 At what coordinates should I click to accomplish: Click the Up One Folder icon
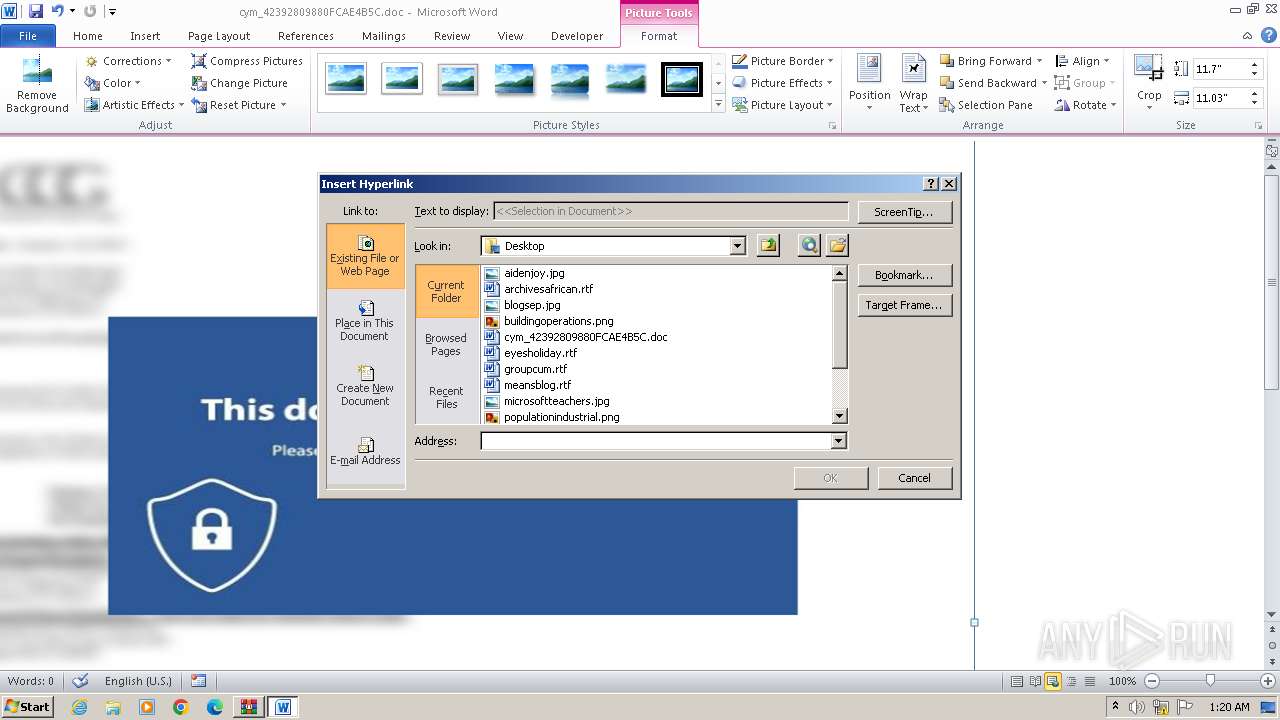coord(768,245)
